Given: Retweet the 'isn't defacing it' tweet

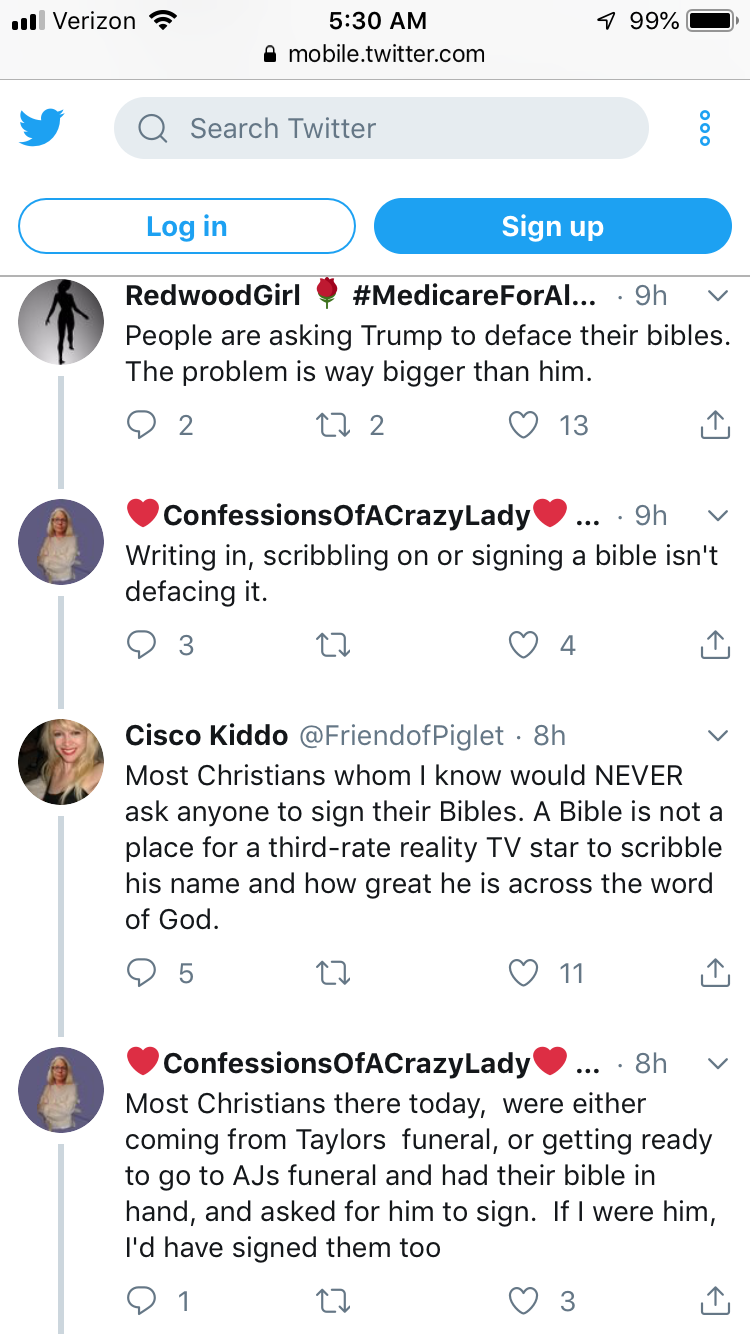Looking at the screenshot, I should pyautogui.click(x=332, y=646).
